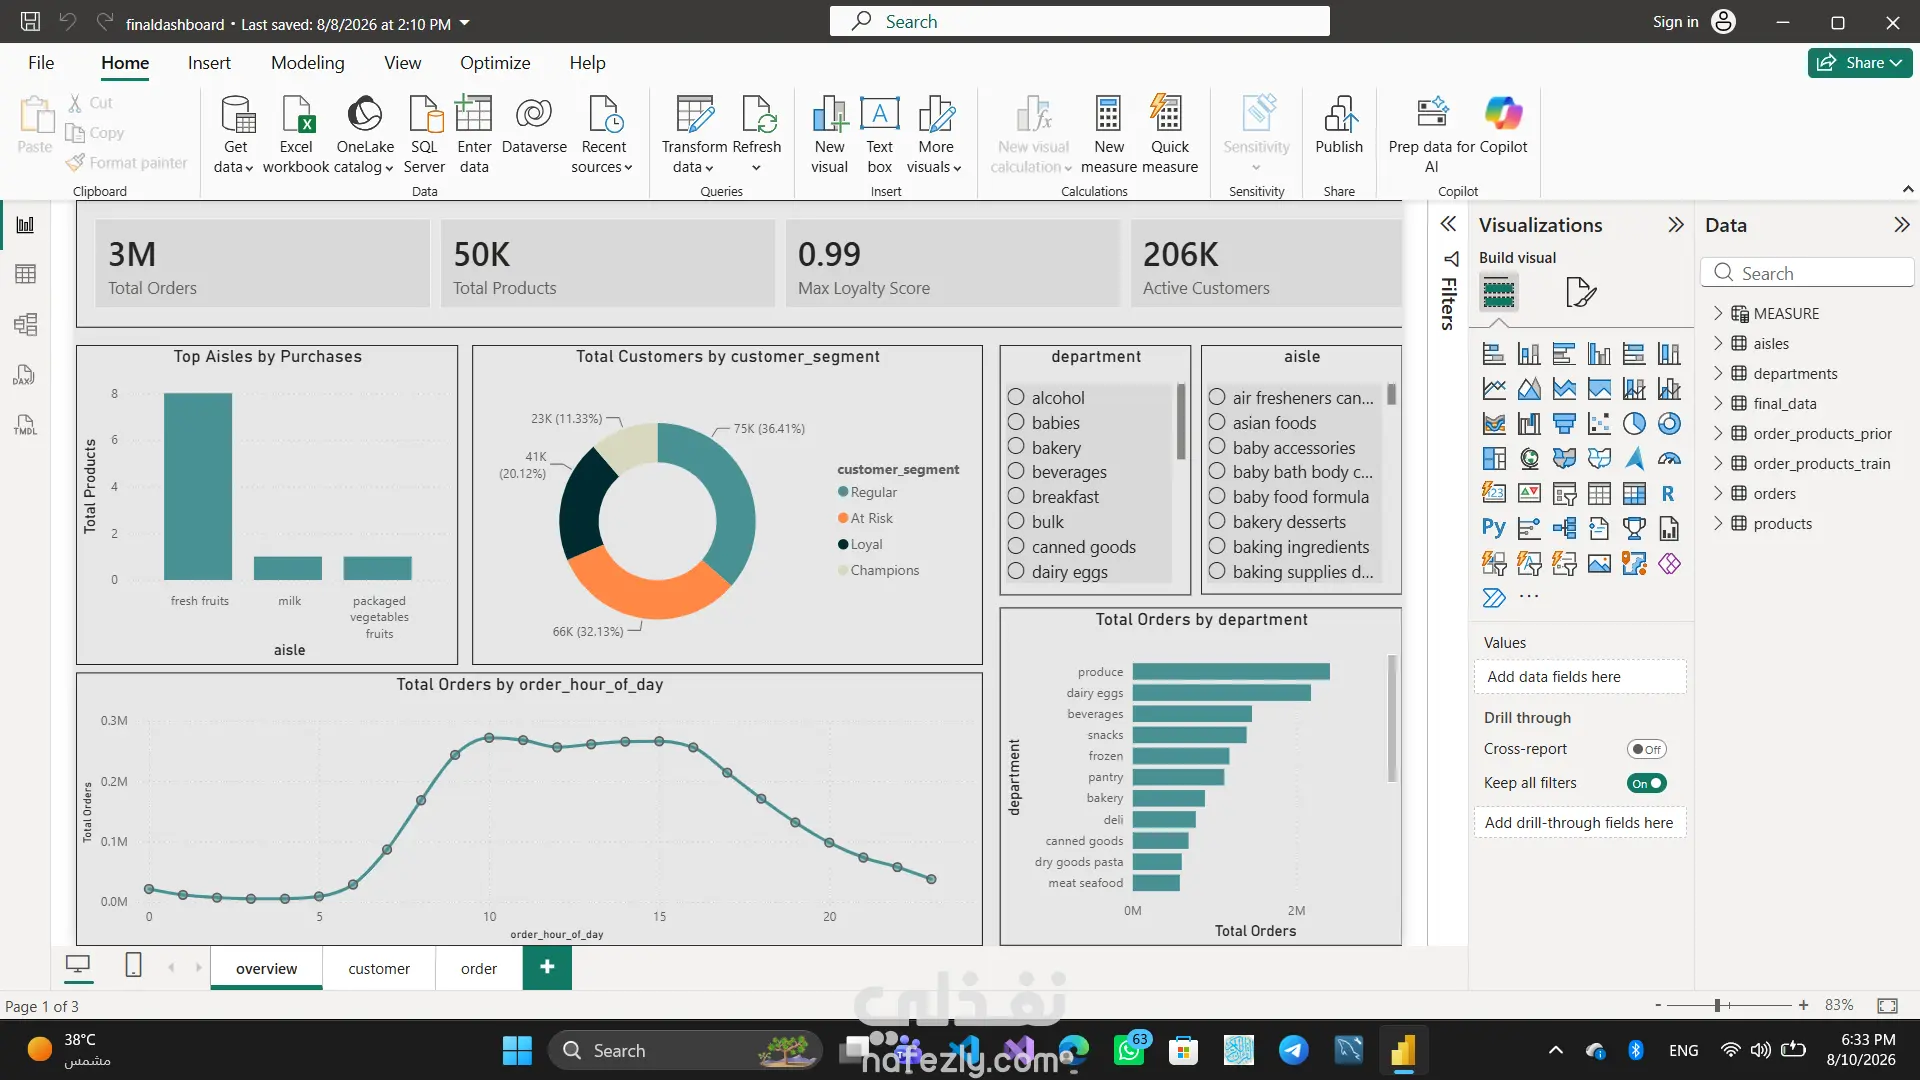This screenshot has height=1080, width=1920.
Task: Open Prep data for AI
Action: [1432, 135]
